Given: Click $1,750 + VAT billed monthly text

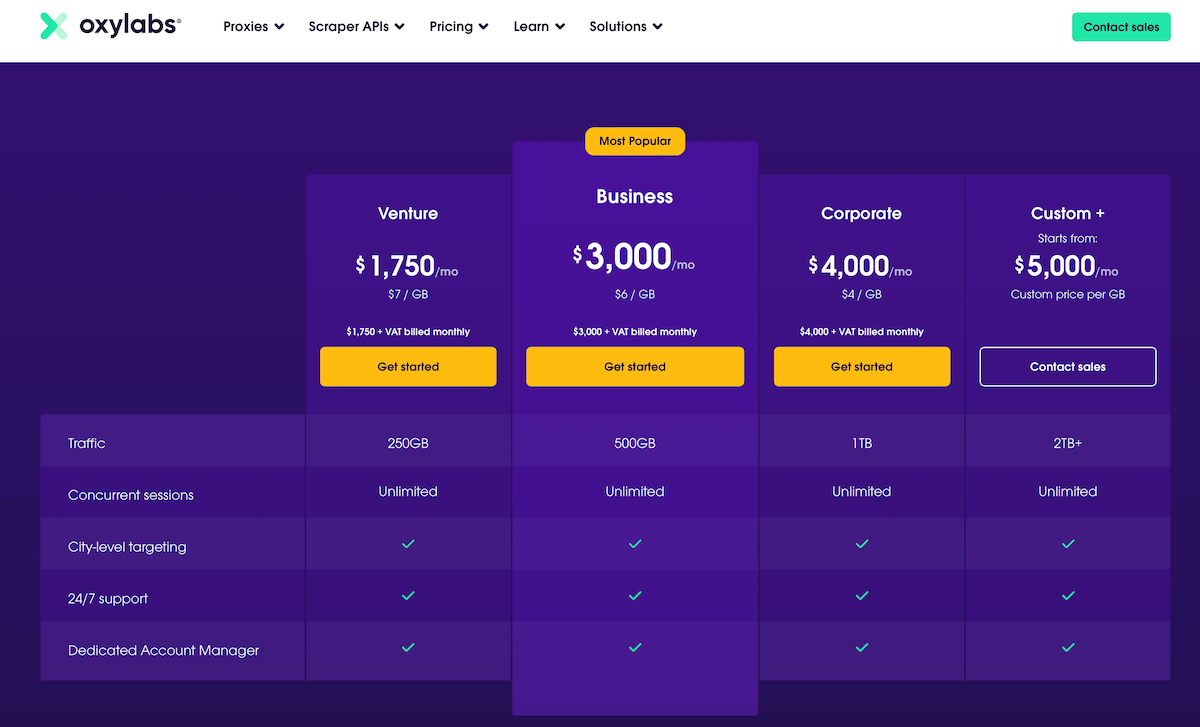Looking at the screenshot, I should coord(408,332).
